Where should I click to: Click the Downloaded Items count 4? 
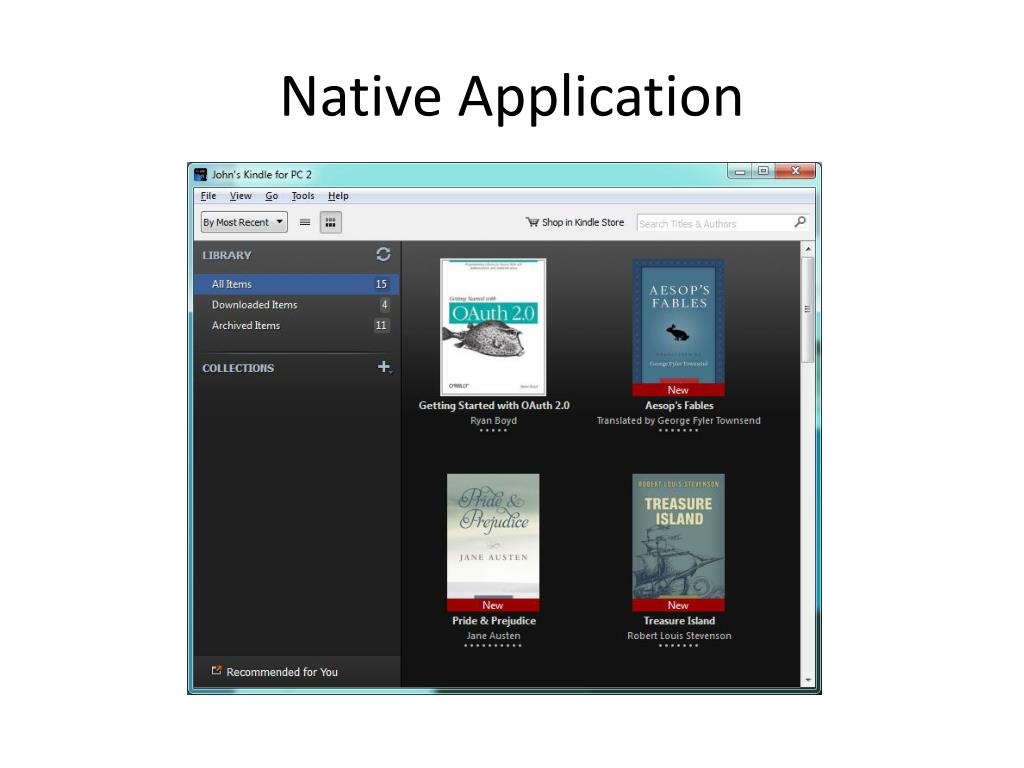[x=385, y=305]
